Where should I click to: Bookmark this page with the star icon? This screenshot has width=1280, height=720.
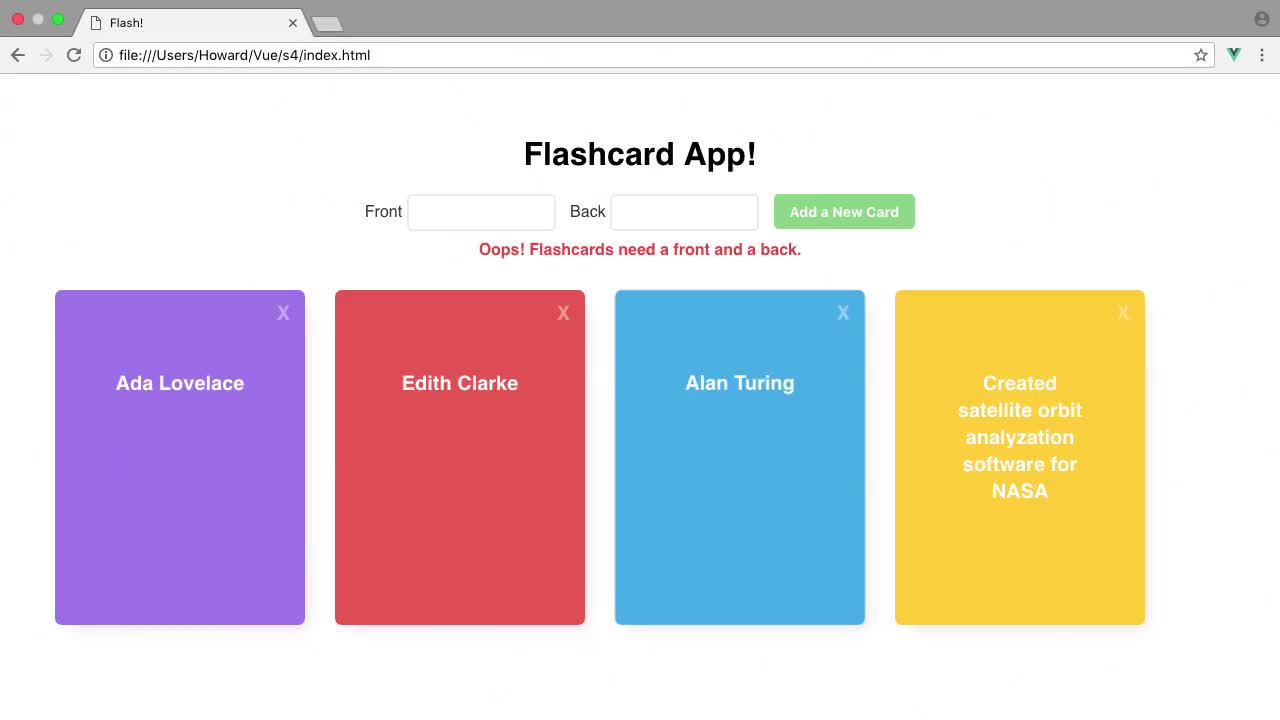tap(1201, 55)
